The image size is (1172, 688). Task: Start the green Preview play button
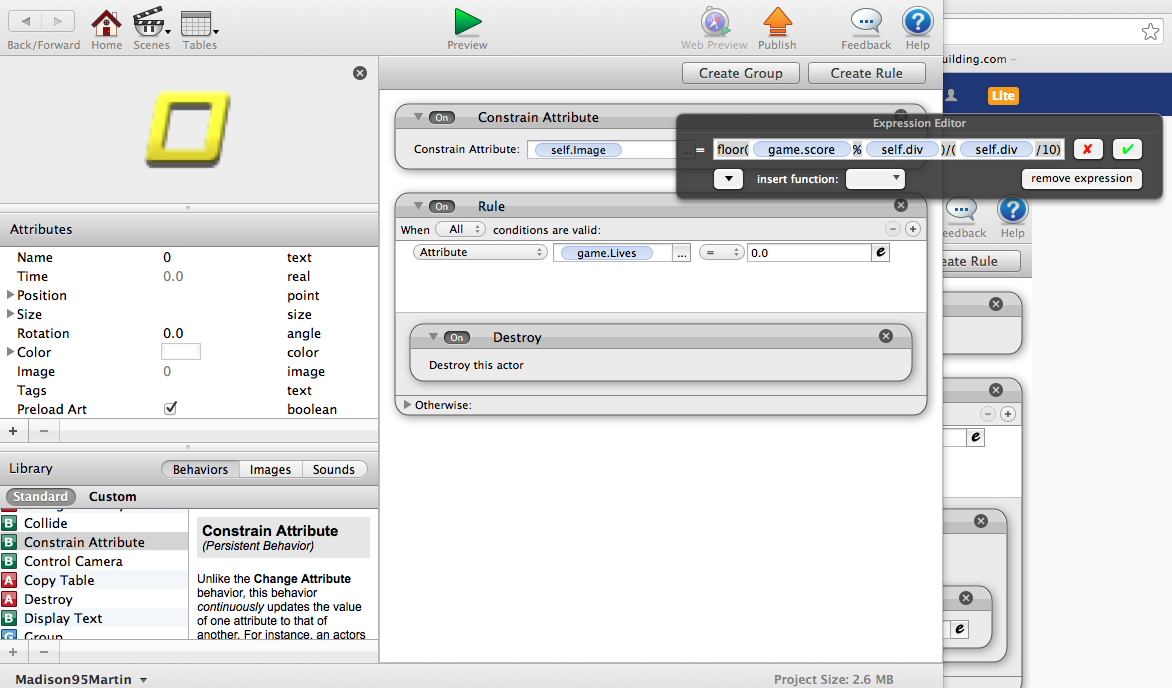(468, 22)
